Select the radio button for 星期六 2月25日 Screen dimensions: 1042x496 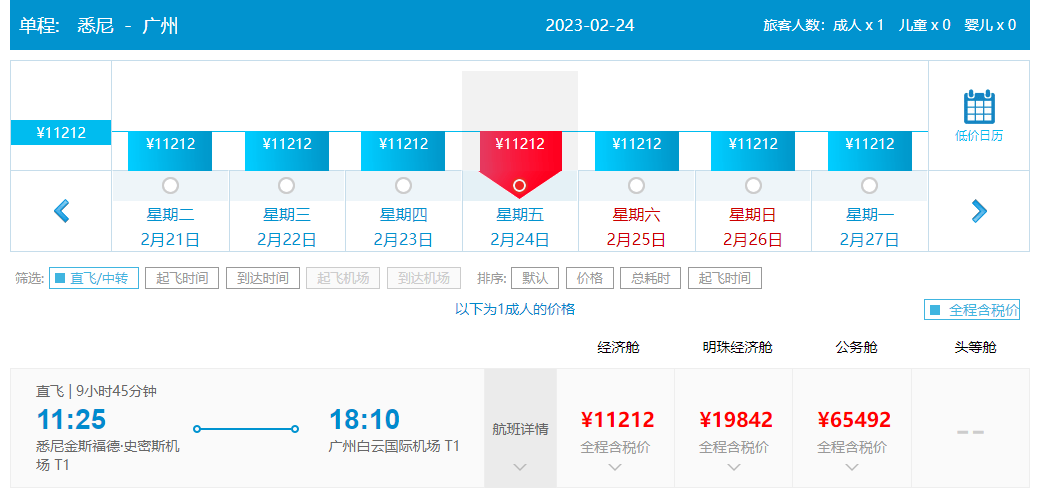636,185
